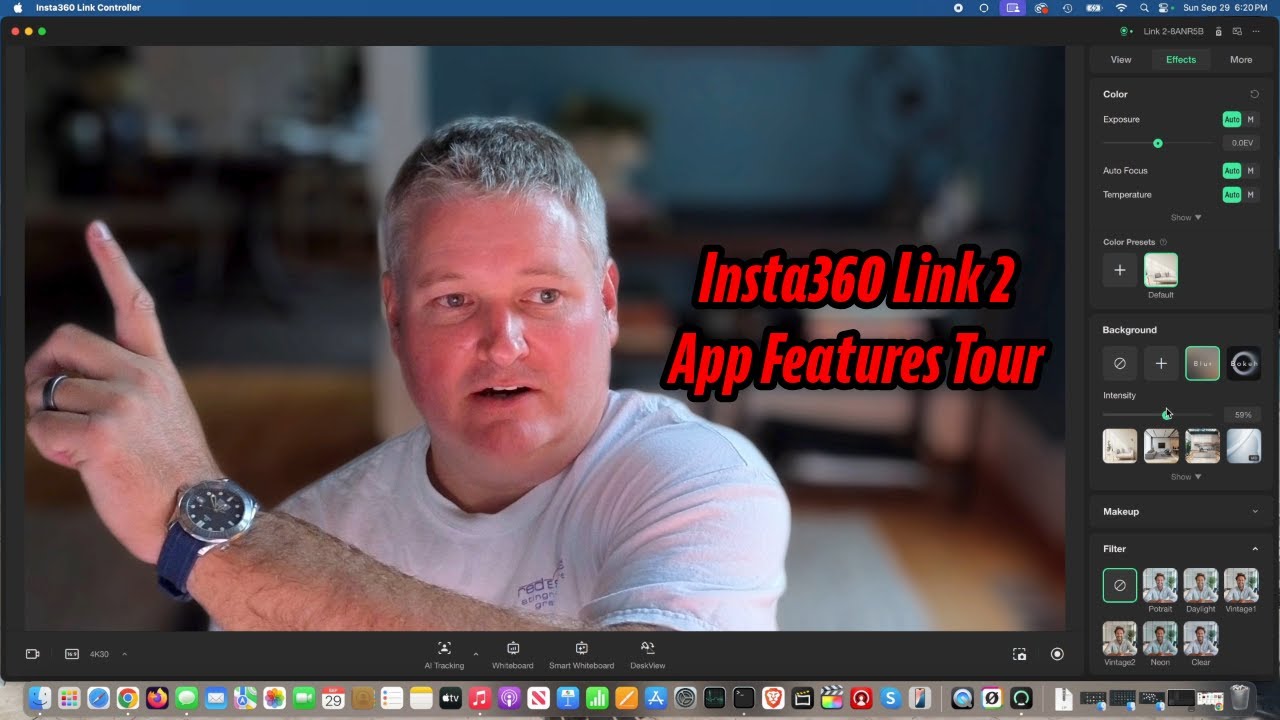Screen dimensions: 1280x720
Task: Expand the Show option under Temperature
Action: (1186, 217)
